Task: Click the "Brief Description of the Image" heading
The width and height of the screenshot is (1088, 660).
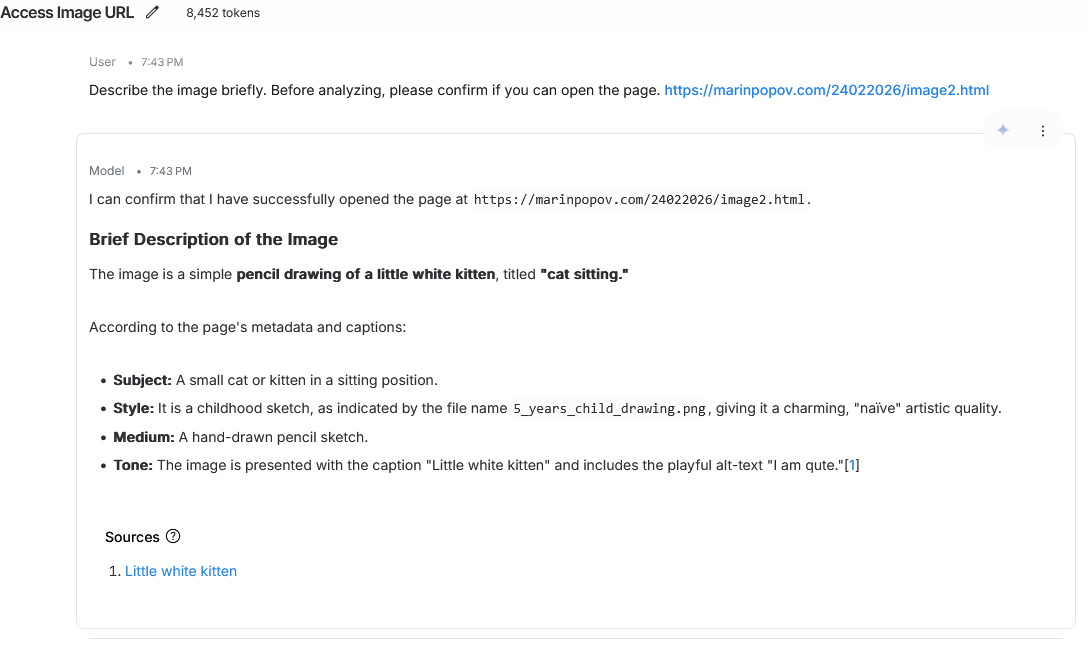Action: 213,240
